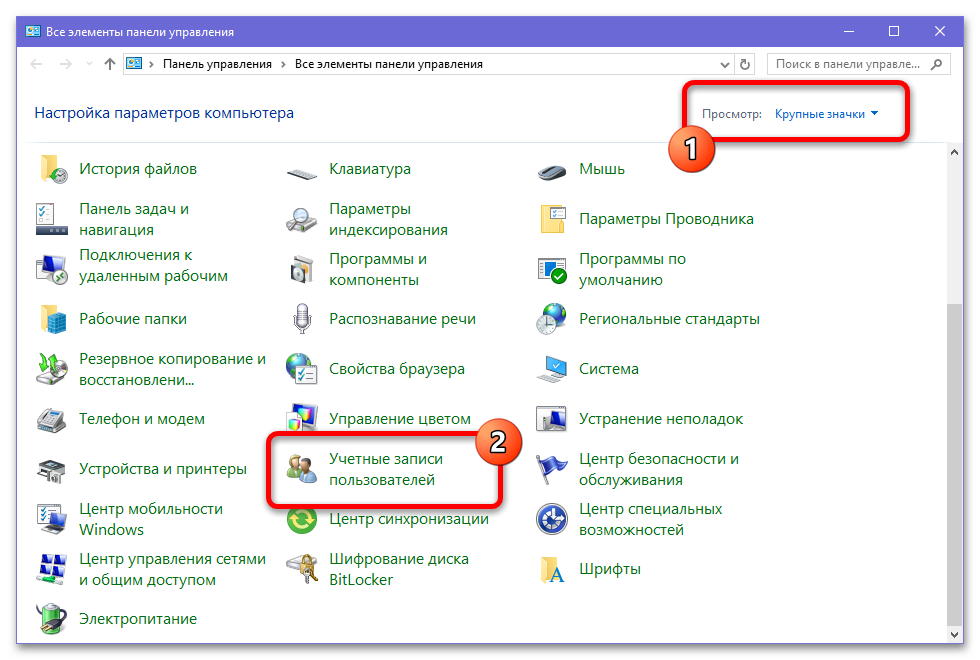
Task: Open the Электропитание link text
Action: 138,619
